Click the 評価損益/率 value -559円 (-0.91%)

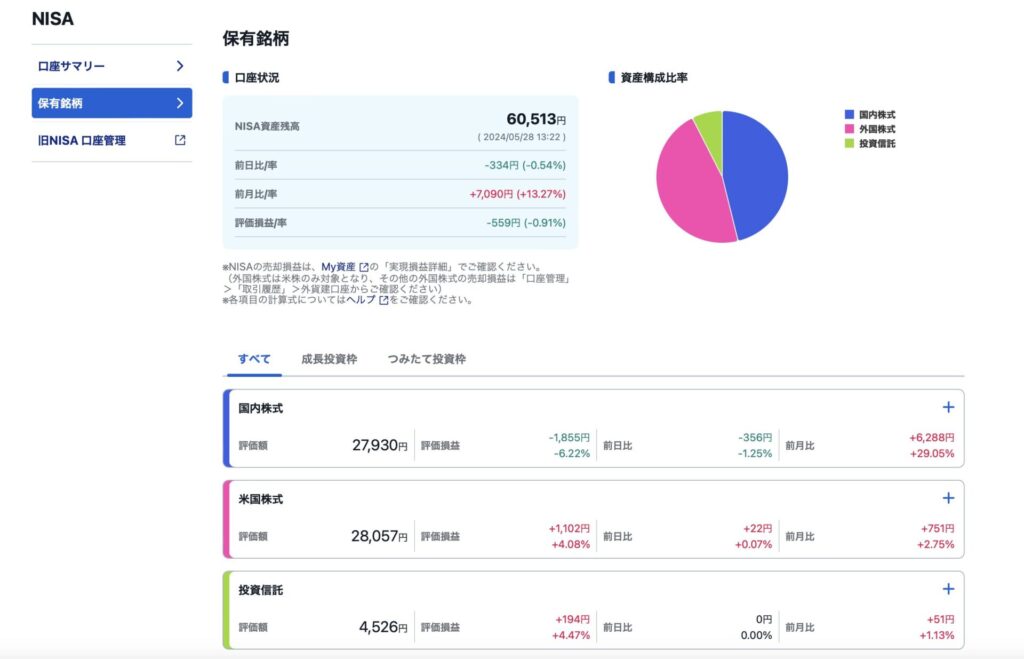tap(526, 223)
